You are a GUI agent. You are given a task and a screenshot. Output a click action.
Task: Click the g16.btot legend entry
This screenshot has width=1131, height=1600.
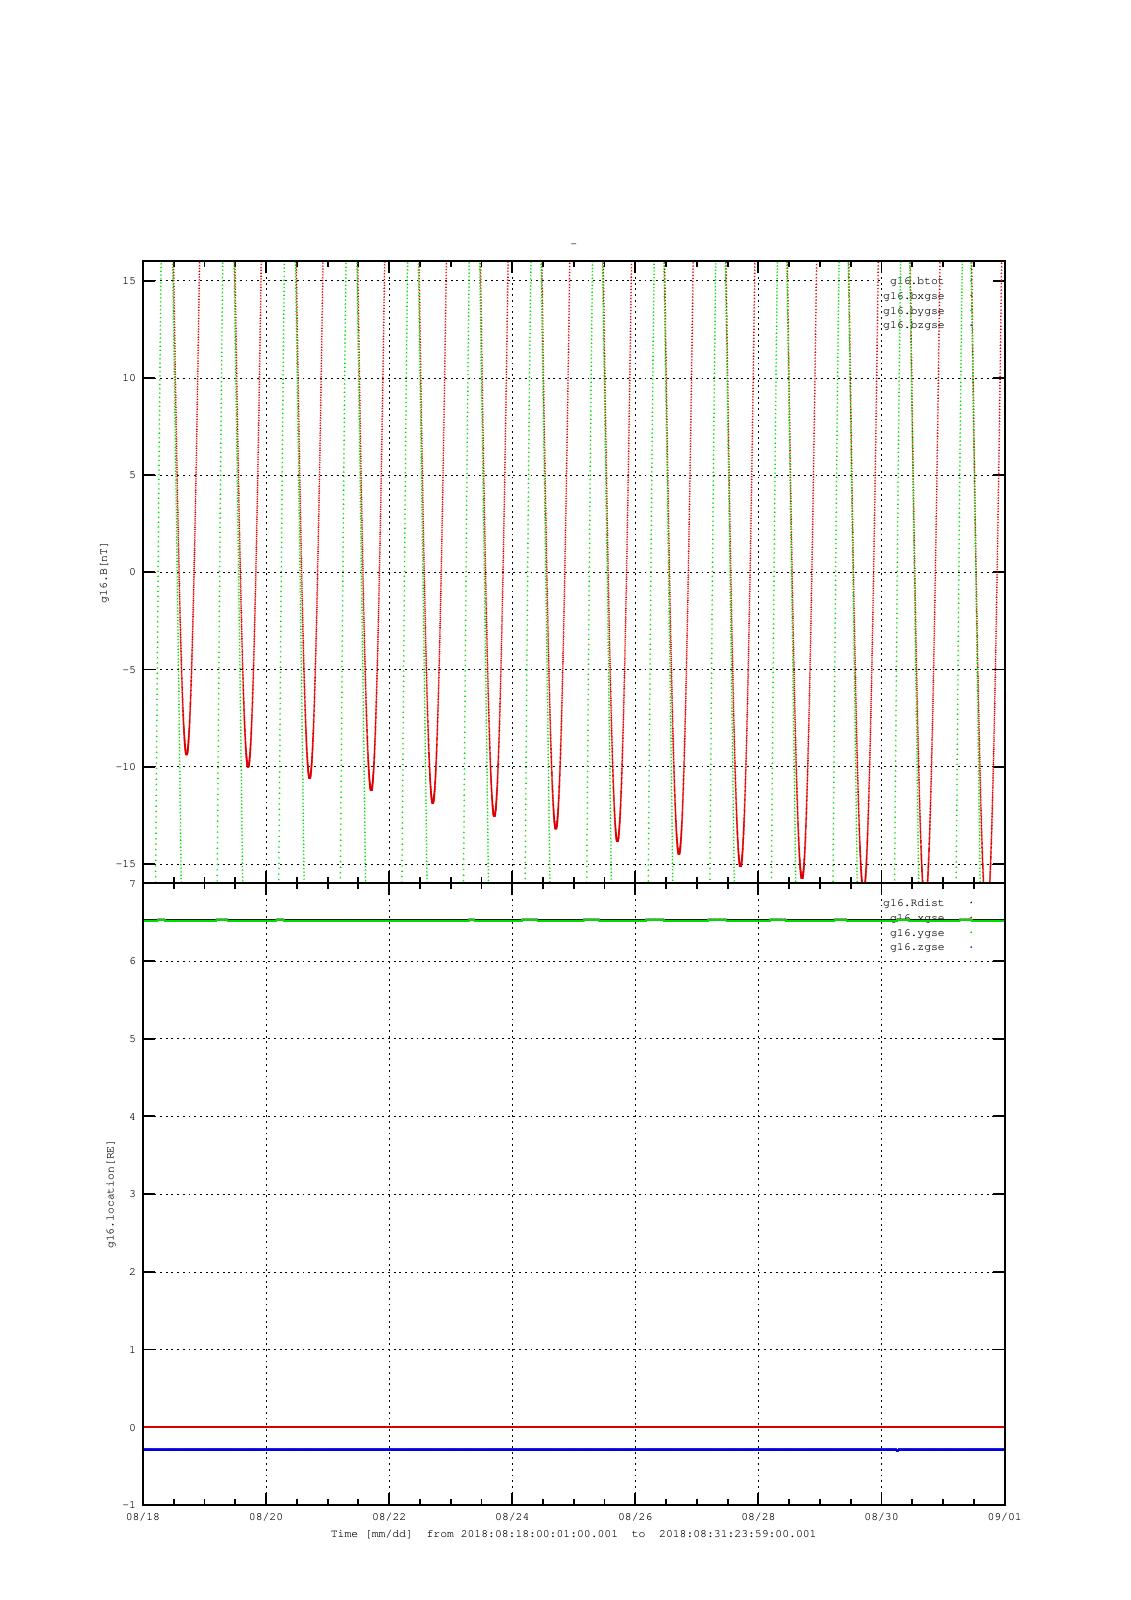click(x=916, y=281)
